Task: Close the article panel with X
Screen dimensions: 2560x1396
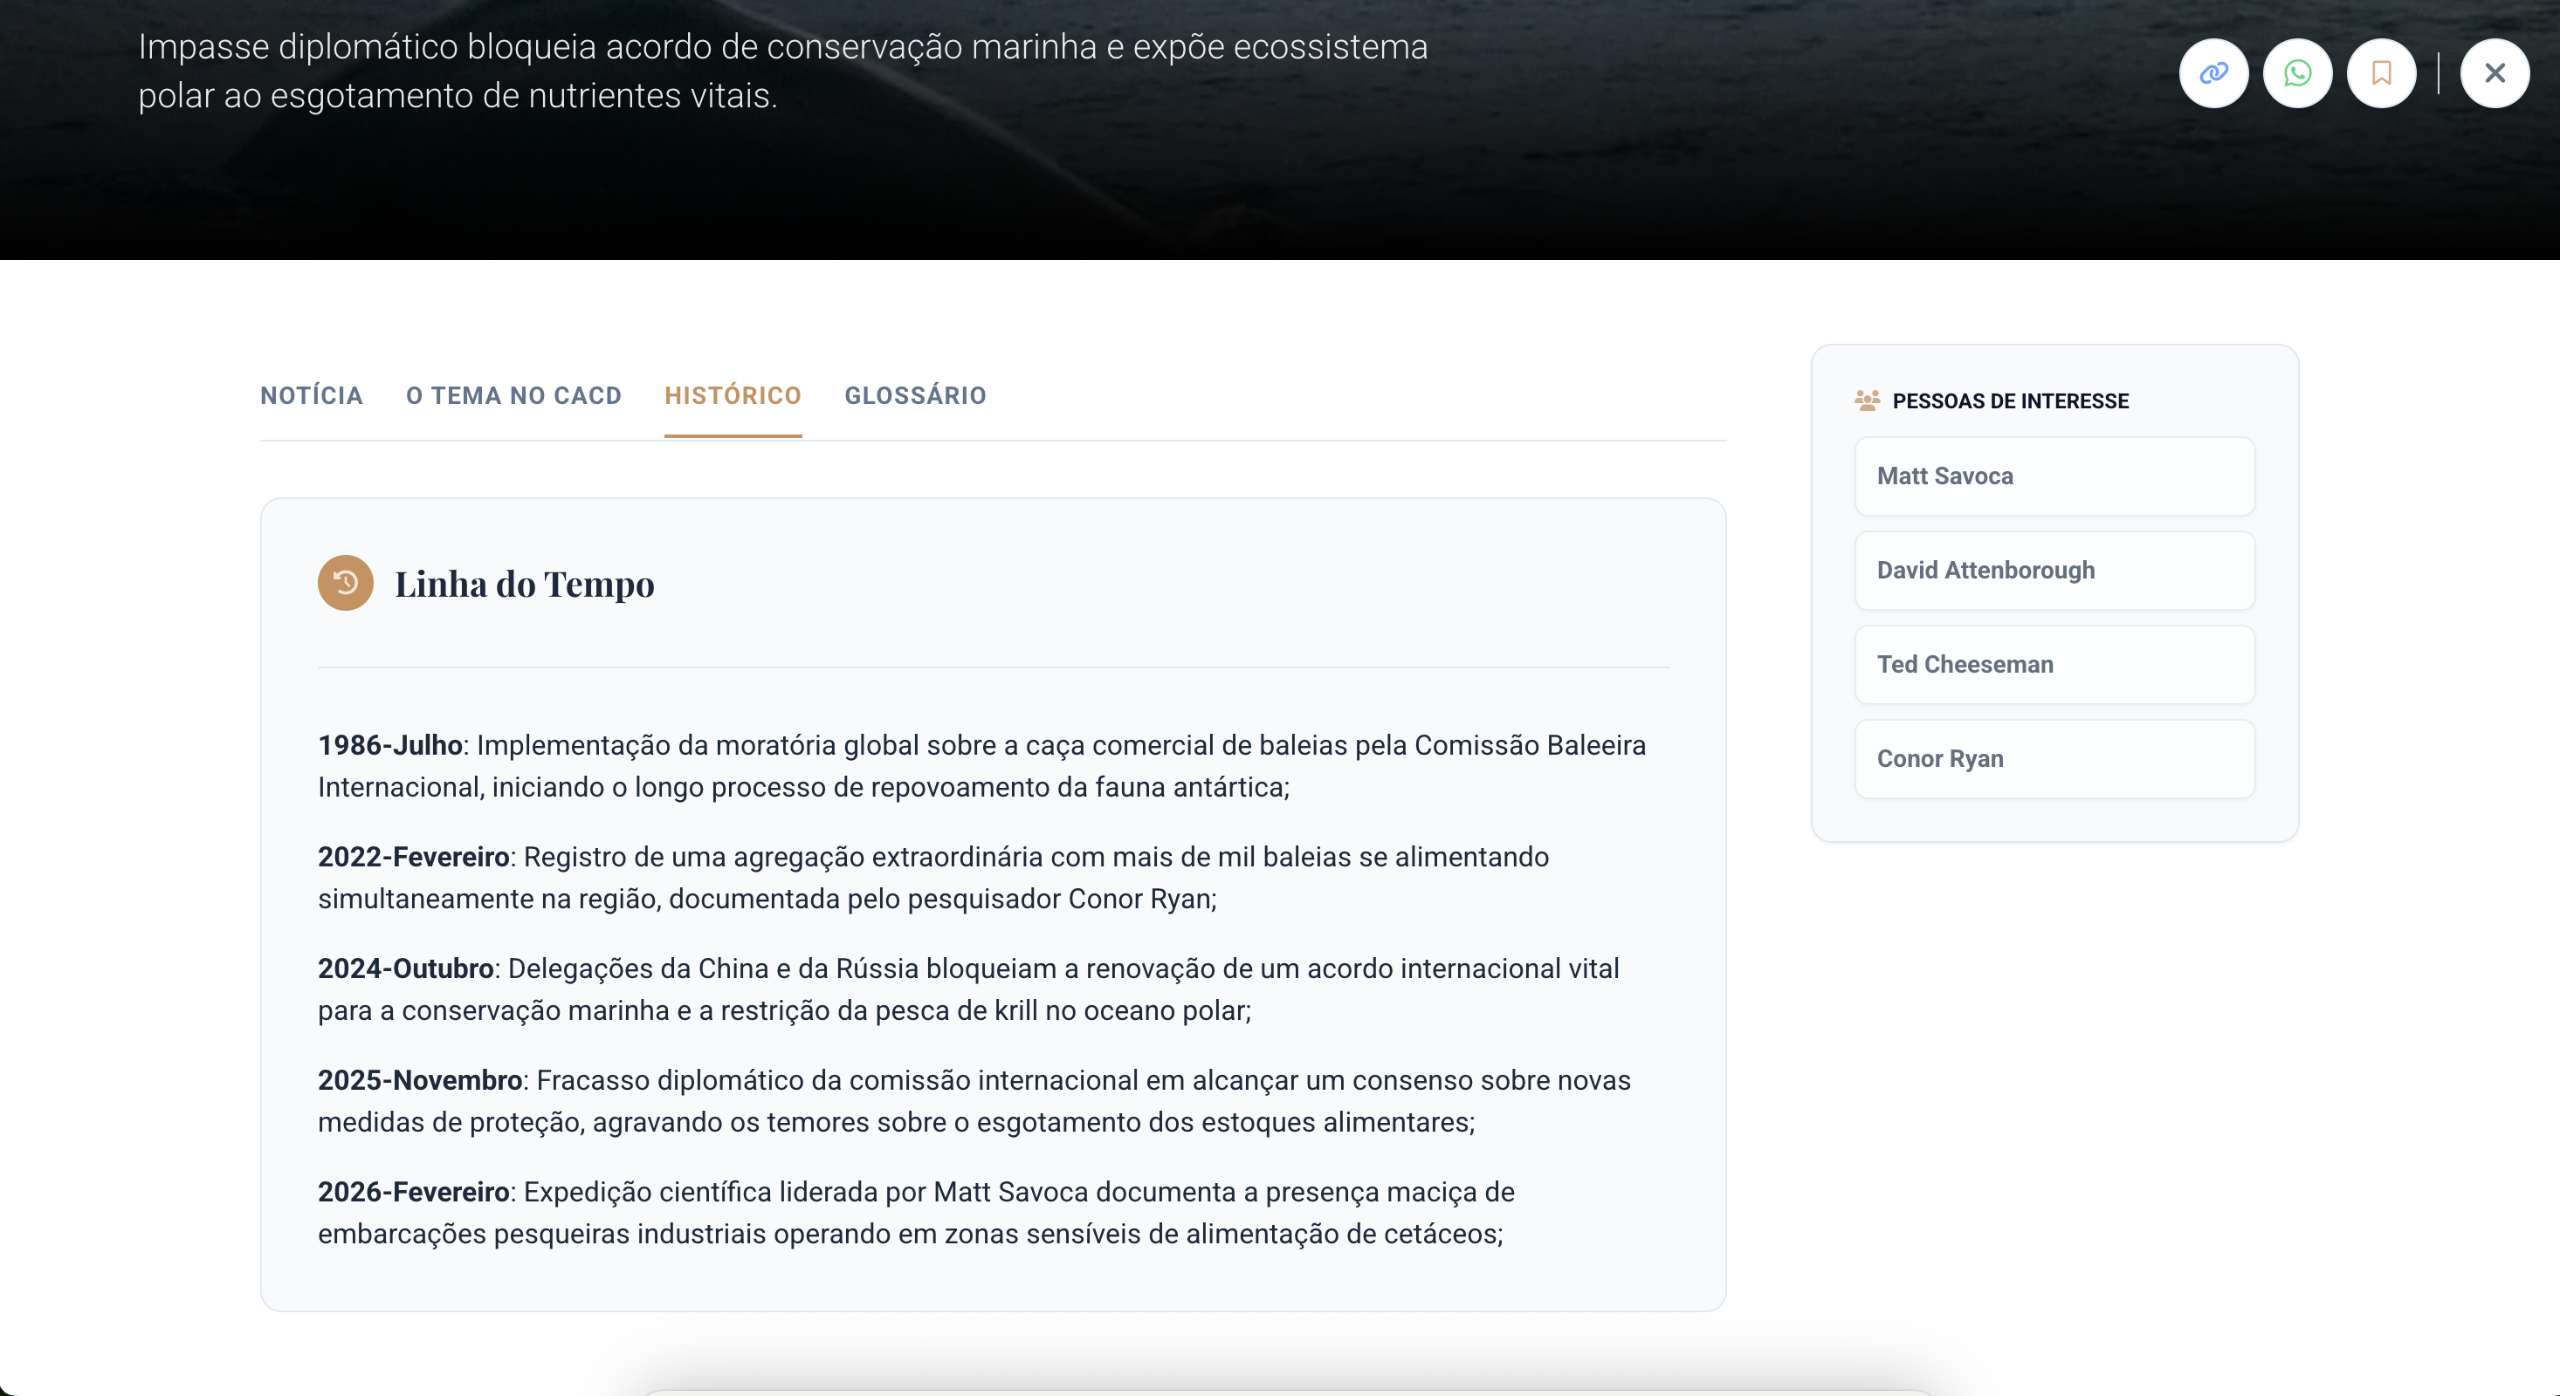Action: (2494, 73)
